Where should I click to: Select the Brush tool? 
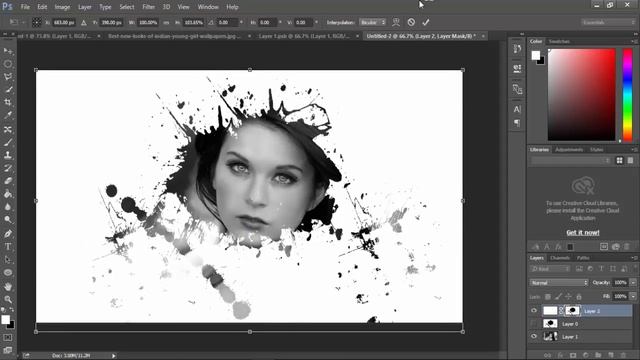(x=8, y=142)
